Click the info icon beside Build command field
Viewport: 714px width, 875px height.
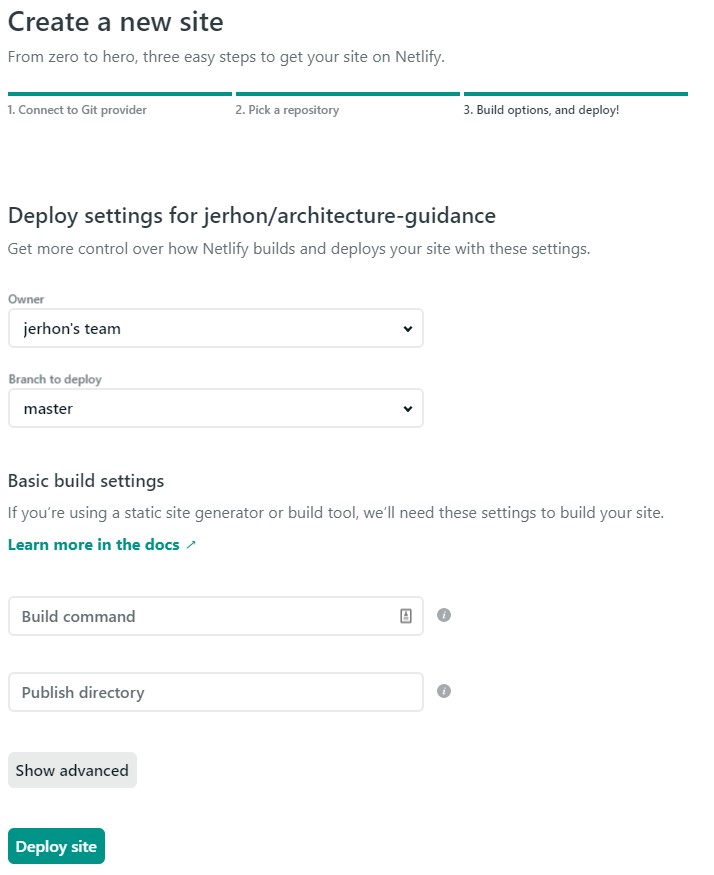point(444,616)
